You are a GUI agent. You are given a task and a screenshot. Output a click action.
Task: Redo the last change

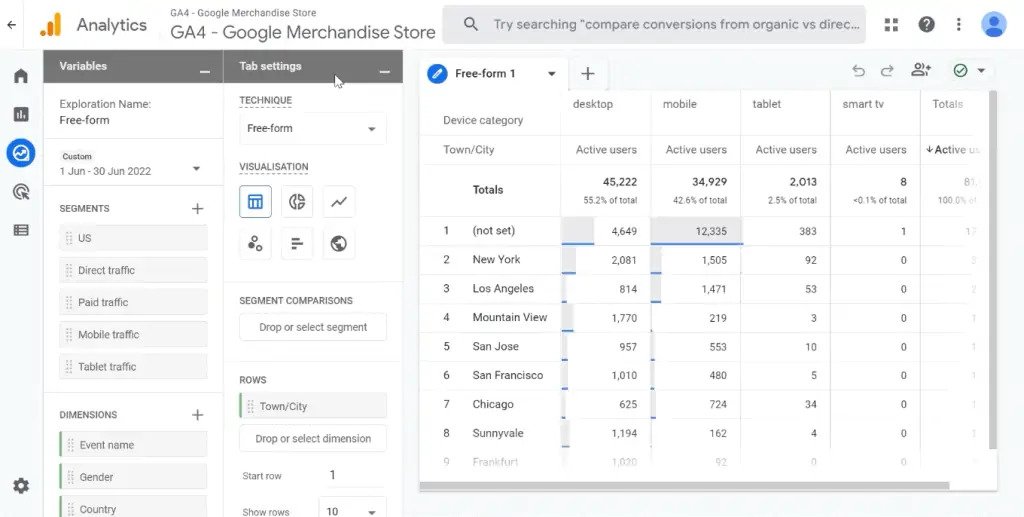(887, 71)
